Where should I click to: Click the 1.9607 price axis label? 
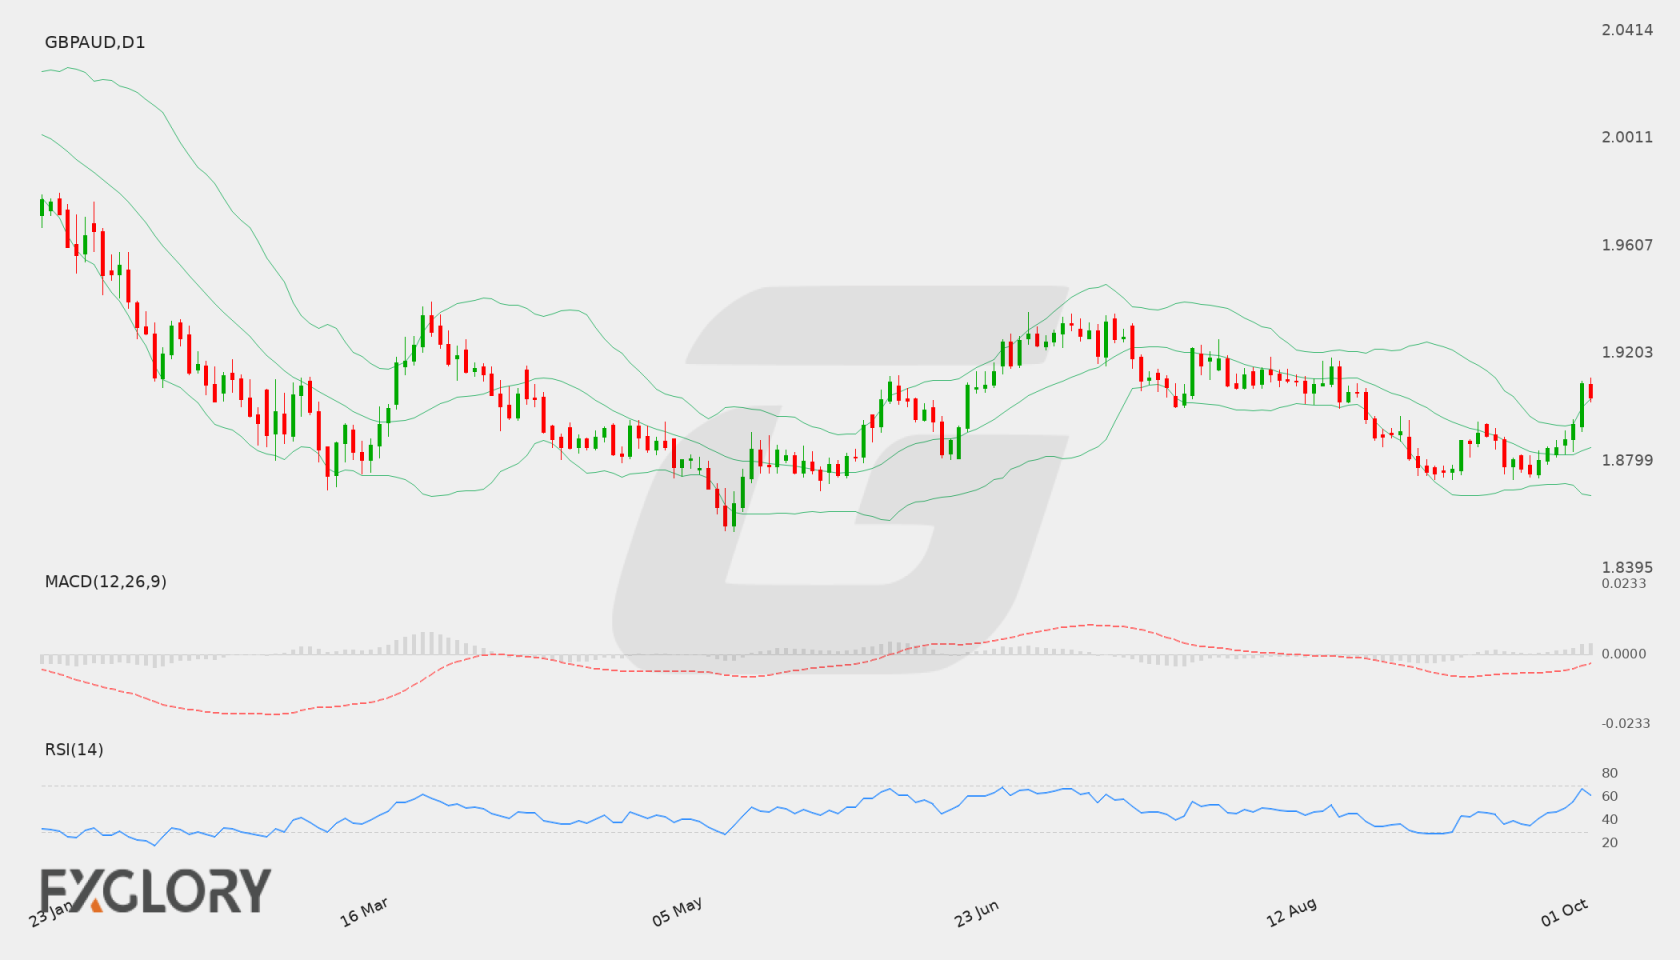pyautogui.click(x=1627, y=245)
